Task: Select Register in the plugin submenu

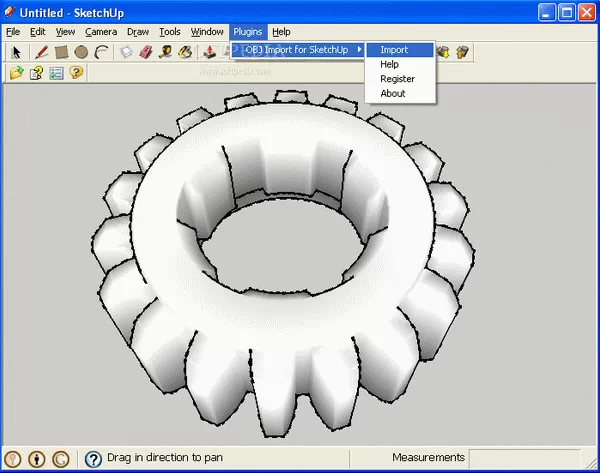Action: coord(400,79)
